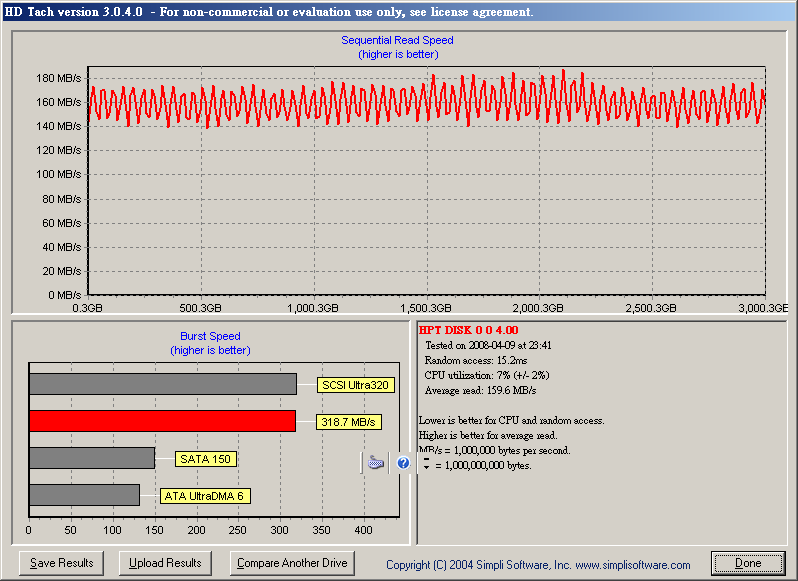Click 'Lower is better for CPU and random access' text
798x581 pixels.
(511, 421)
